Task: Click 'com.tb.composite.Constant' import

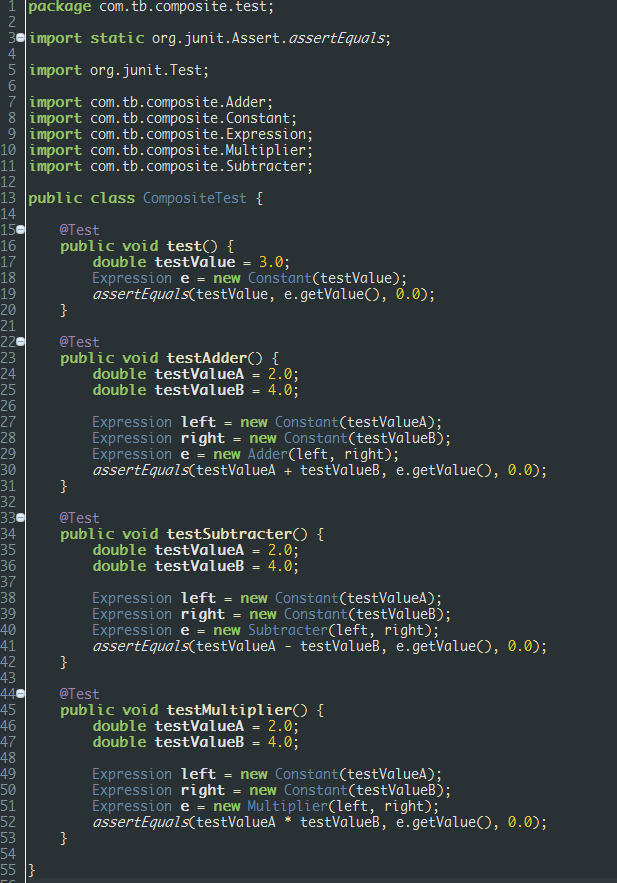Action: pos(190,118)
